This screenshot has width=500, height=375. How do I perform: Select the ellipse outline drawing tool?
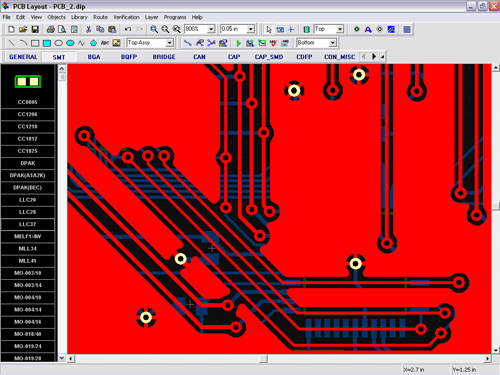click(x=59, y=43)
